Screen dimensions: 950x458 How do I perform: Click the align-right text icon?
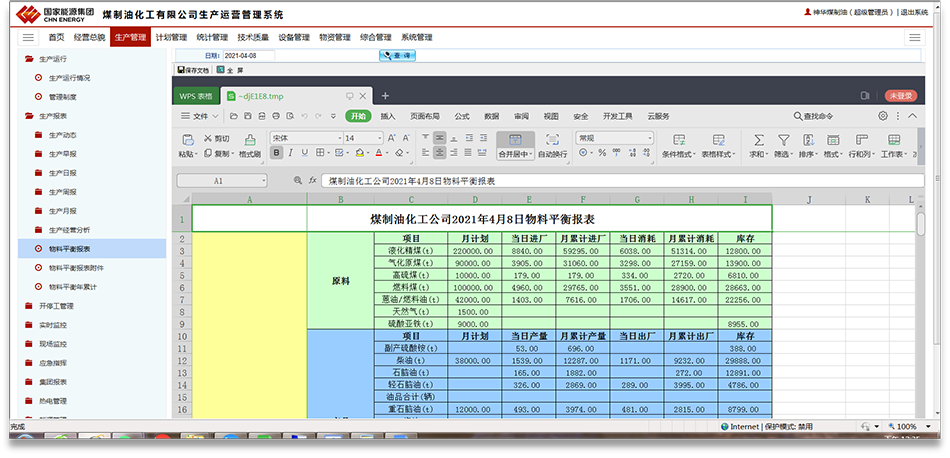[x=454, y=153]
